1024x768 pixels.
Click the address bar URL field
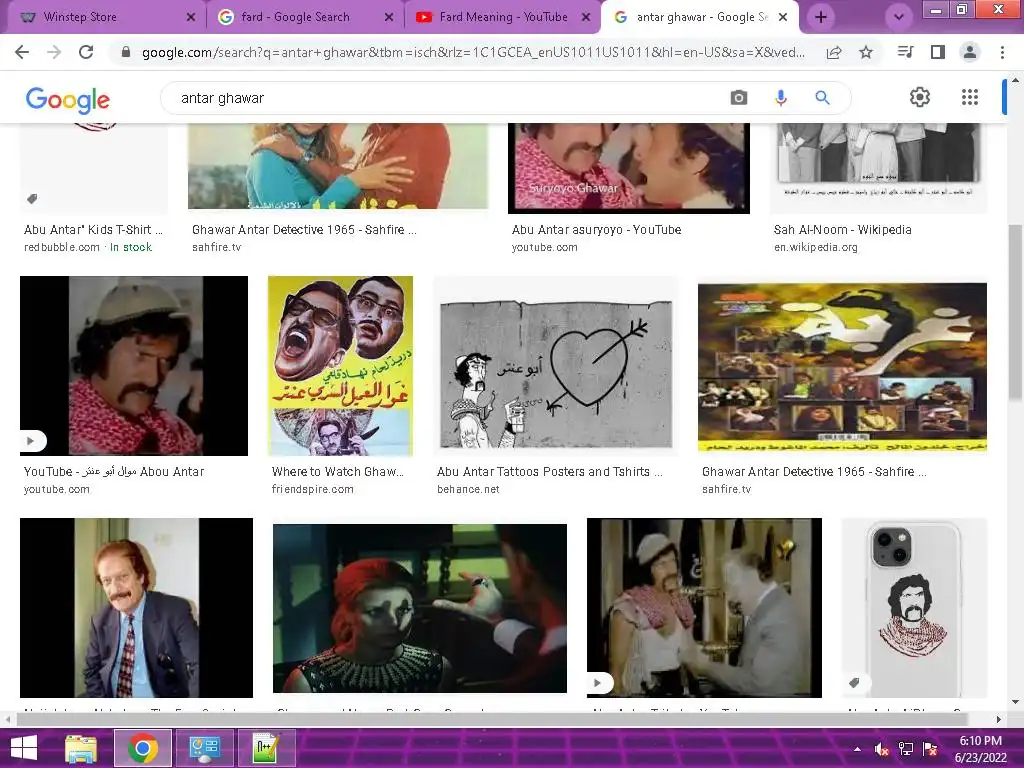(x=473, y=52)
